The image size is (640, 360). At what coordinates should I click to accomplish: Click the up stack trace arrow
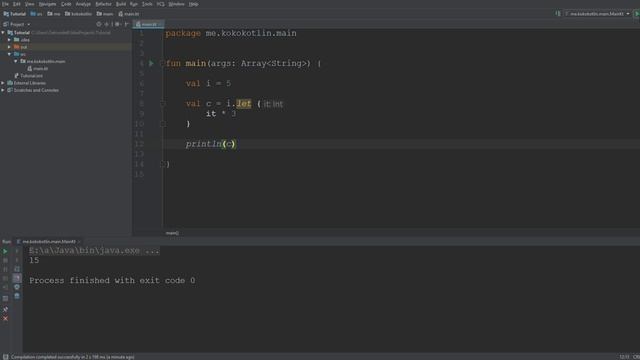[x=17, y=251]
